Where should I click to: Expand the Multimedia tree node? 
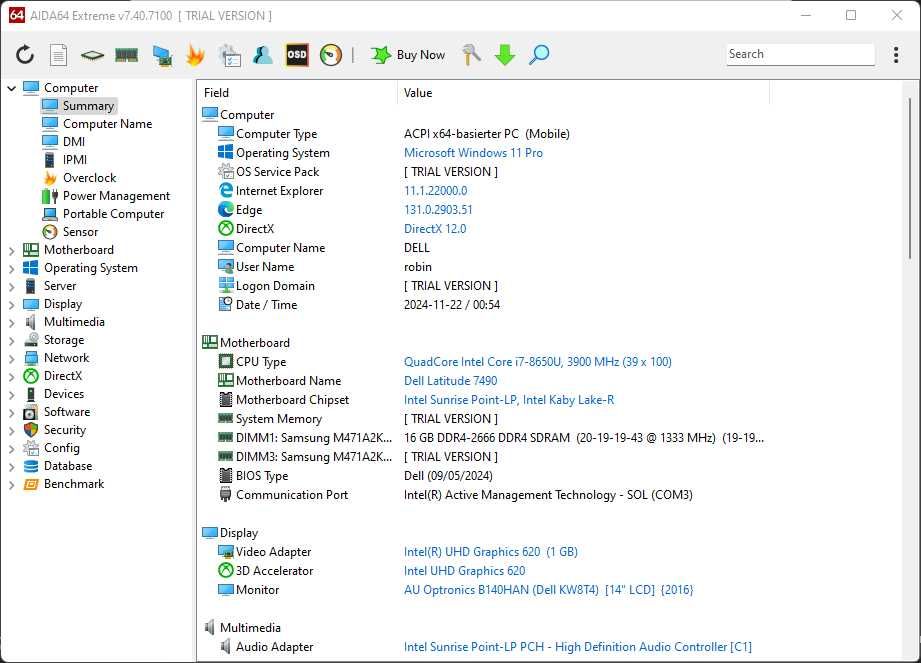click(x=11, y=323)
